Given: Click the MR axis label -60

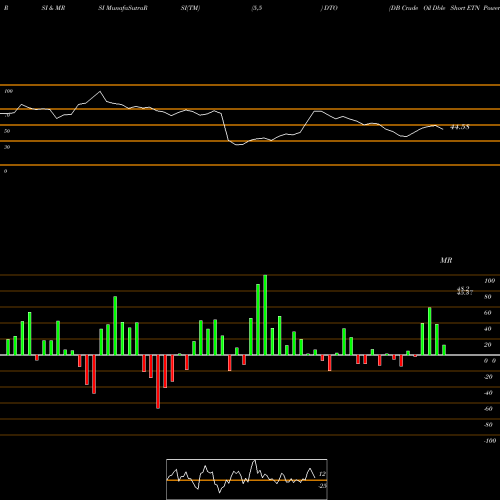Looking at the screenshot, I should (x=488, y=409).
